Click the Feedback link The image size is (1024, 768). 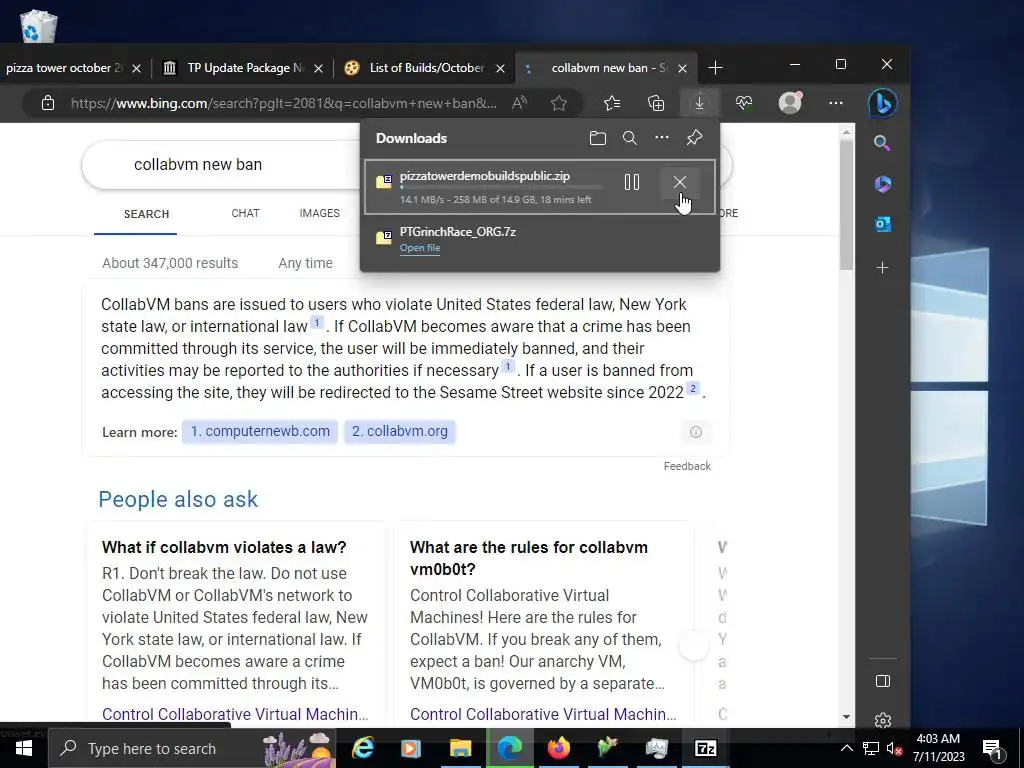687,466
